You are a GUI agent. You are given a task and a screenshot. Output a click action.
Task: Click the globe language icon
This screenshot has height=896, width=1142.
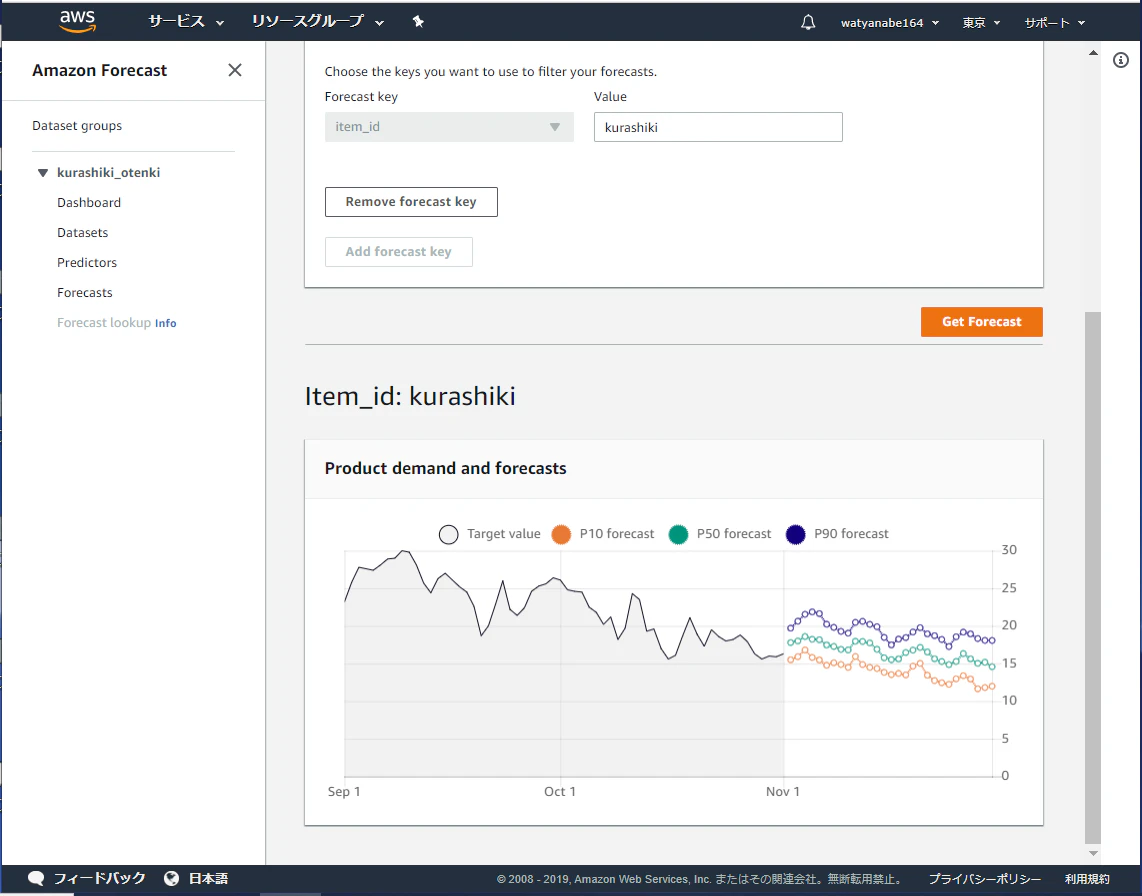171,879
